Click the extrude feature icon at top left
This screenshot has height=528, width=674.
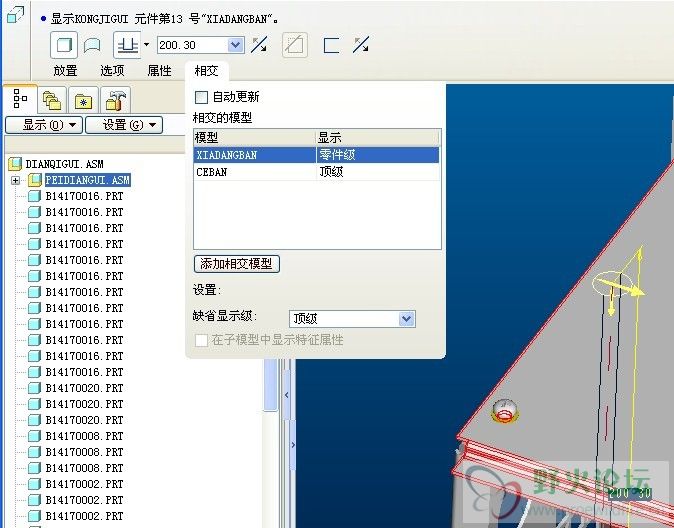click(x=15, y=15)
